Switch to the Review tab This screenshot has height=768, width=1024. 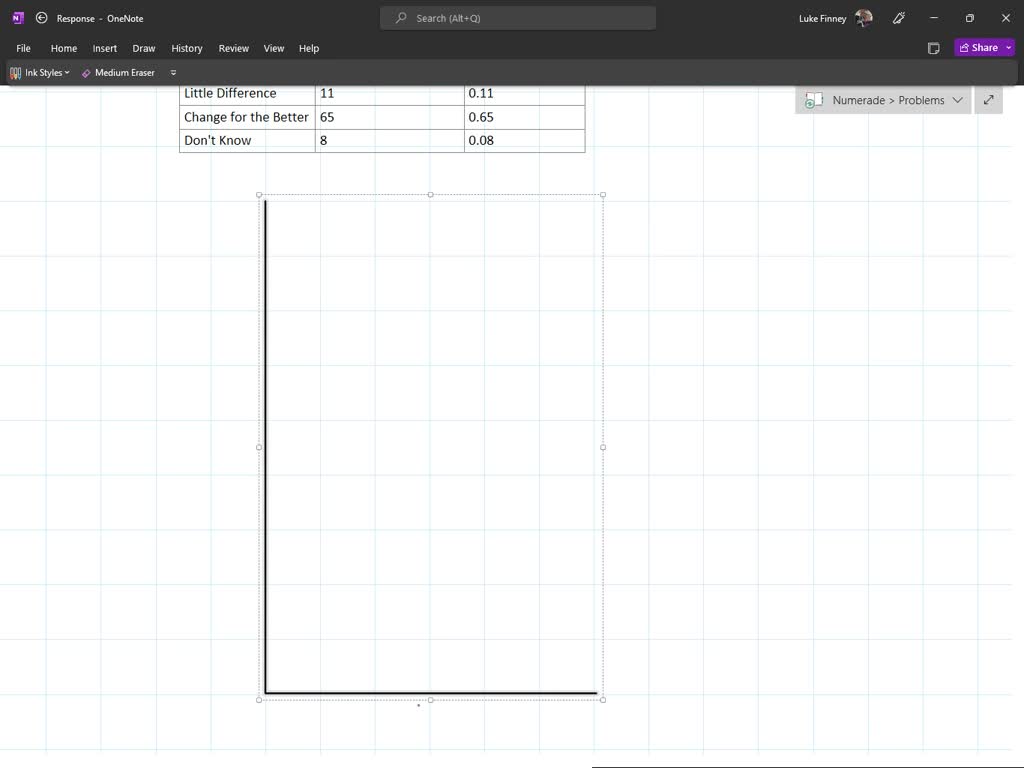233,48
